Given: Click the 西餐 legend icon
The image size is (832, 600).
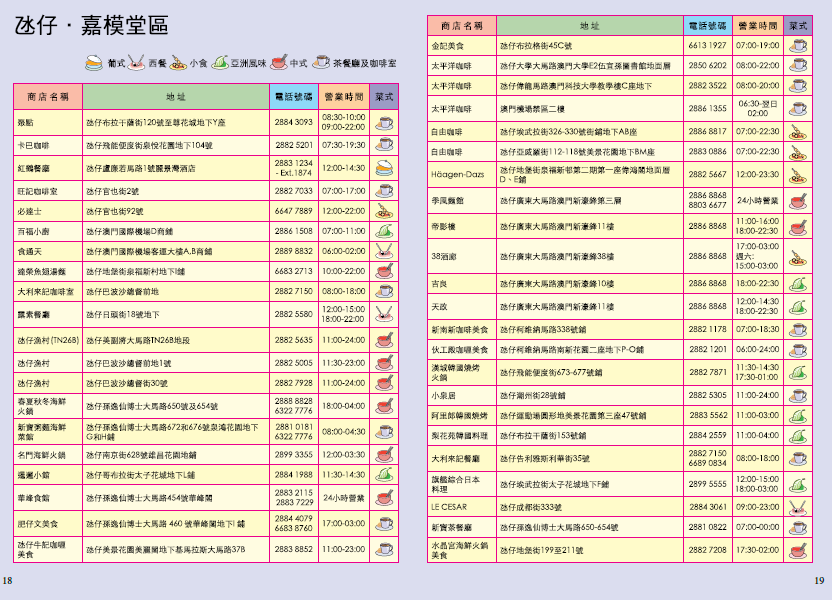Looking at the screenshot, I should pos(136,62).
